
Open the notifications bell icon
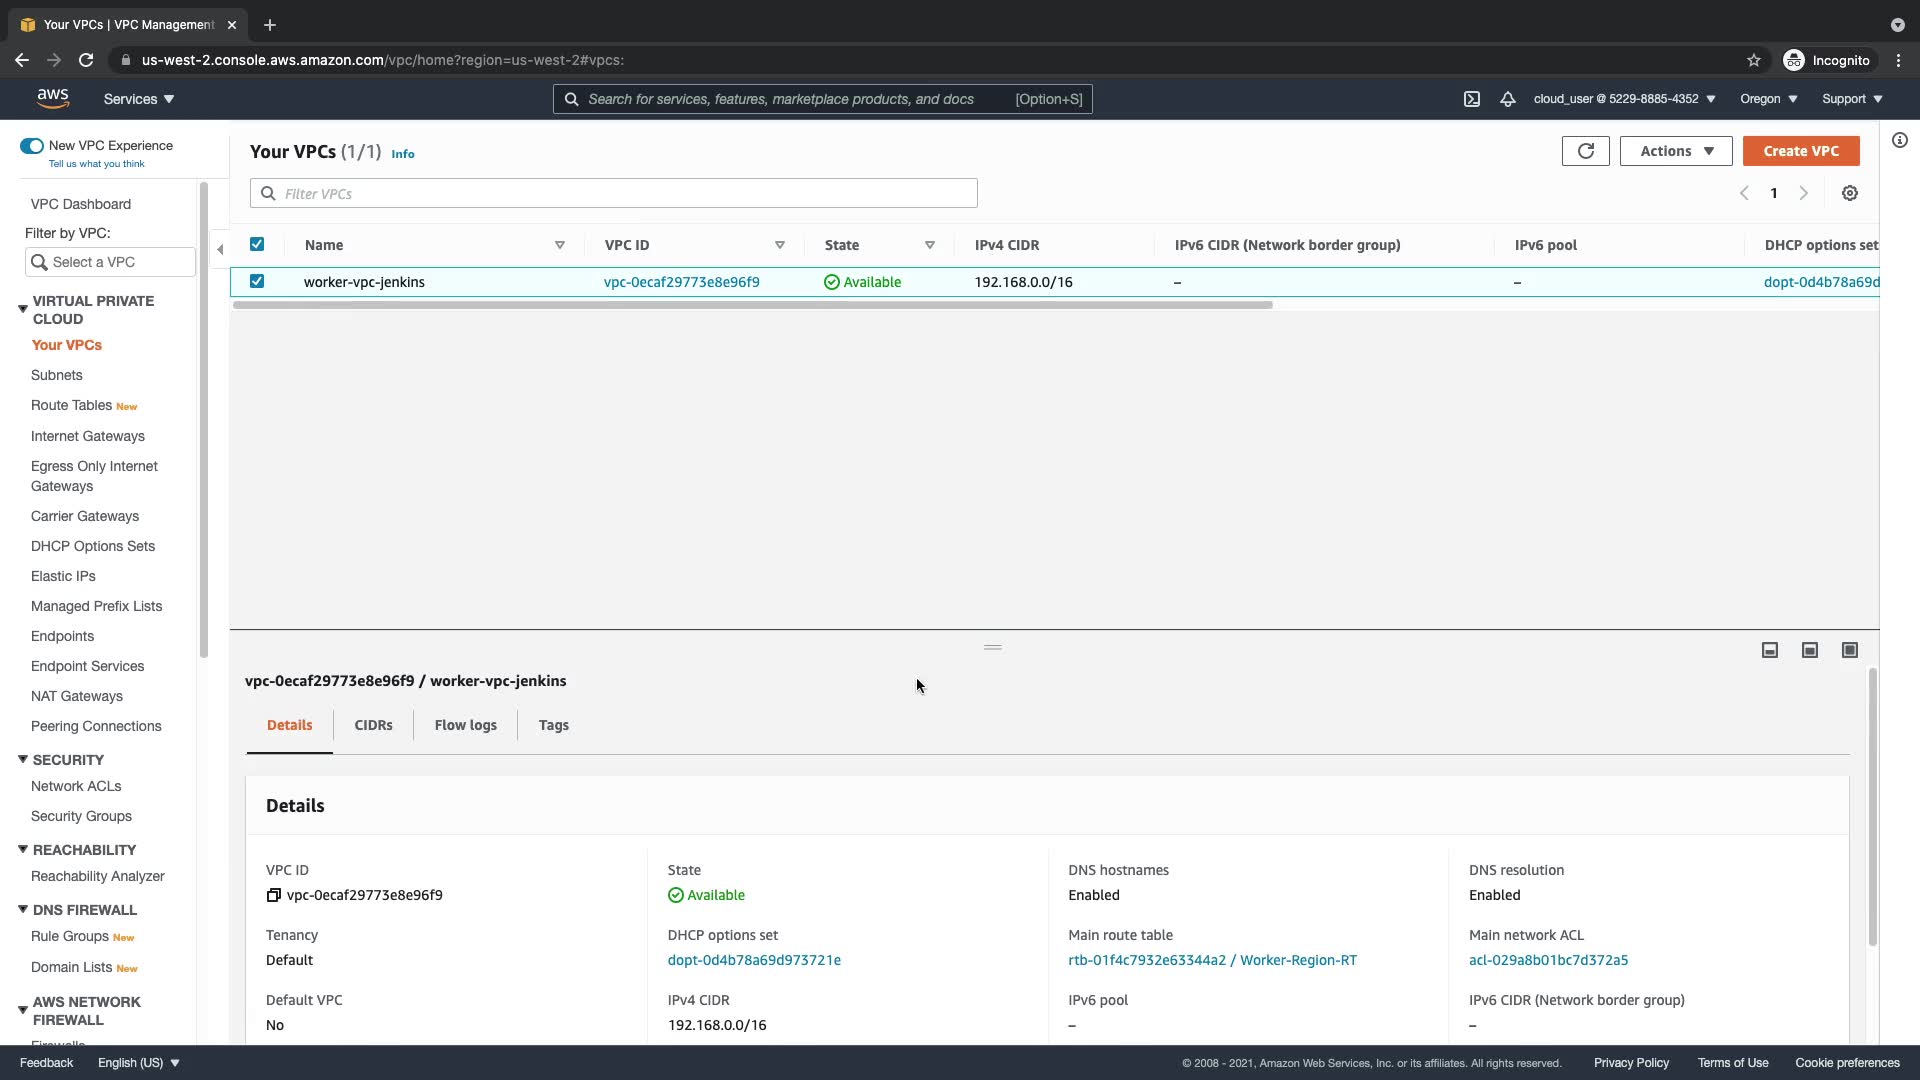click(1507, 99)
